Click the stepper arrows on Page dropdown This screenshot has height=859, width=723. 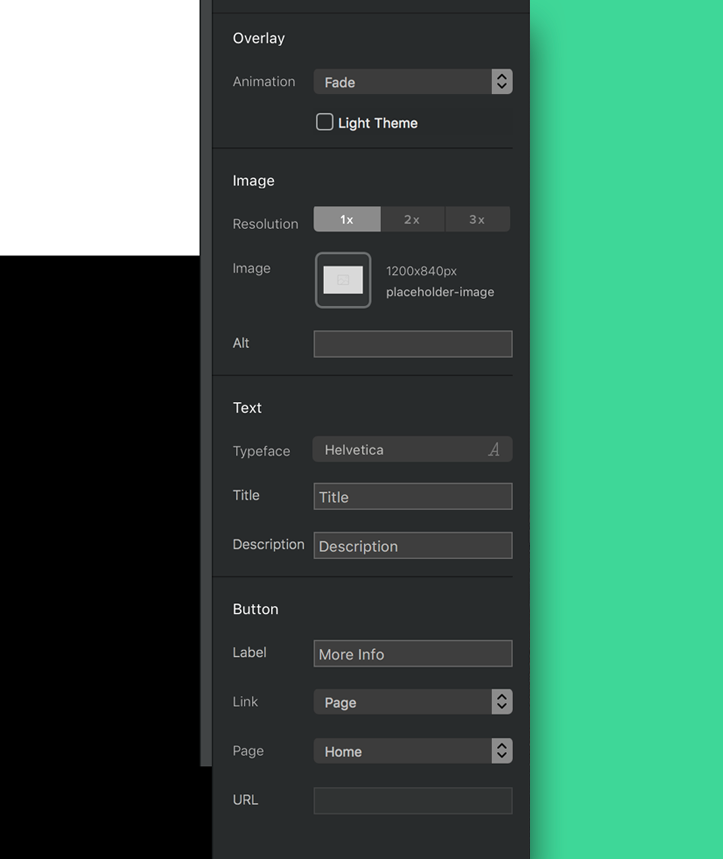pyautogui.click(x=502, y=751)
